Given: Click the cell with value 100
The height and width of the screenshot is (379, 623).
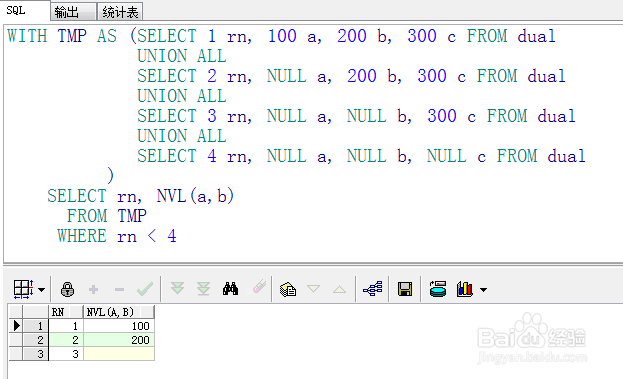Looking at the screenshot, I should pyautogui.click(x=118, y=326).
